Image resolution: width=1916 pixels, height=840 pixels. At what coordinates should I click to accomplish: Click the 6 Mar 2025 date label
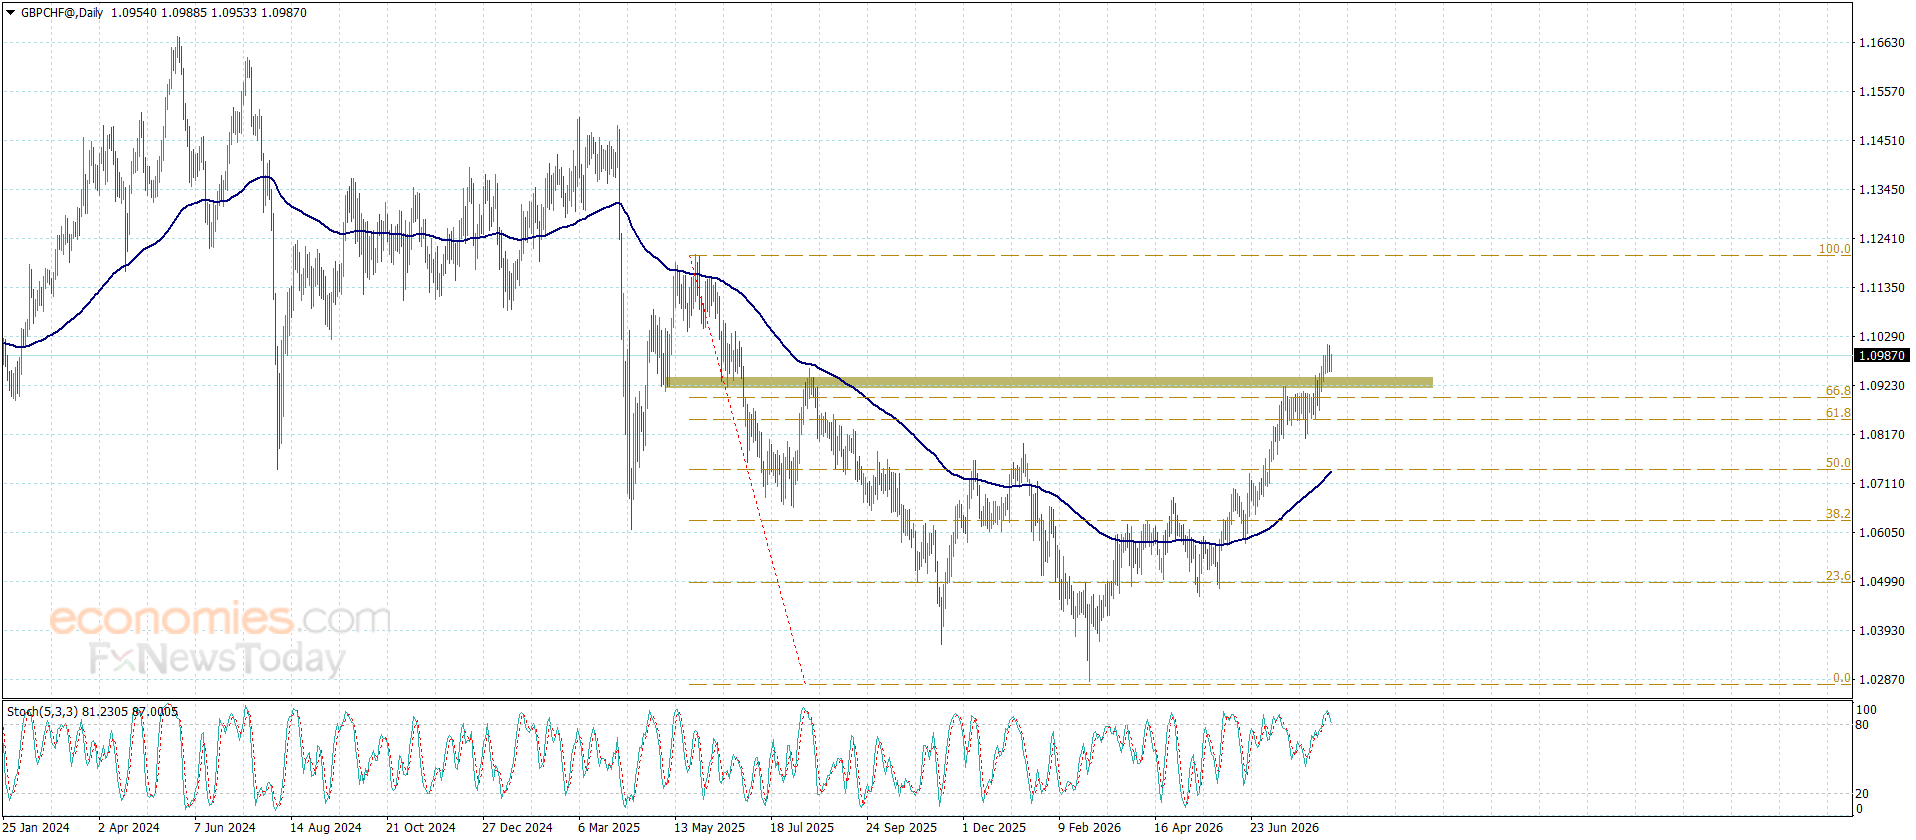(609, 828)
